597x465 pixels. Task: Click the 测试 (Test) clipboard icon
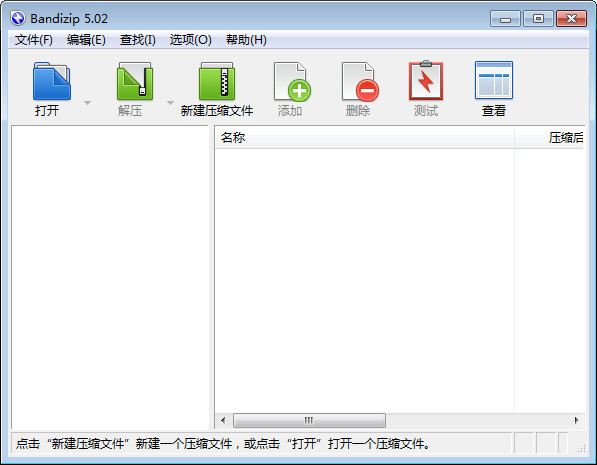tap(426, 80)
